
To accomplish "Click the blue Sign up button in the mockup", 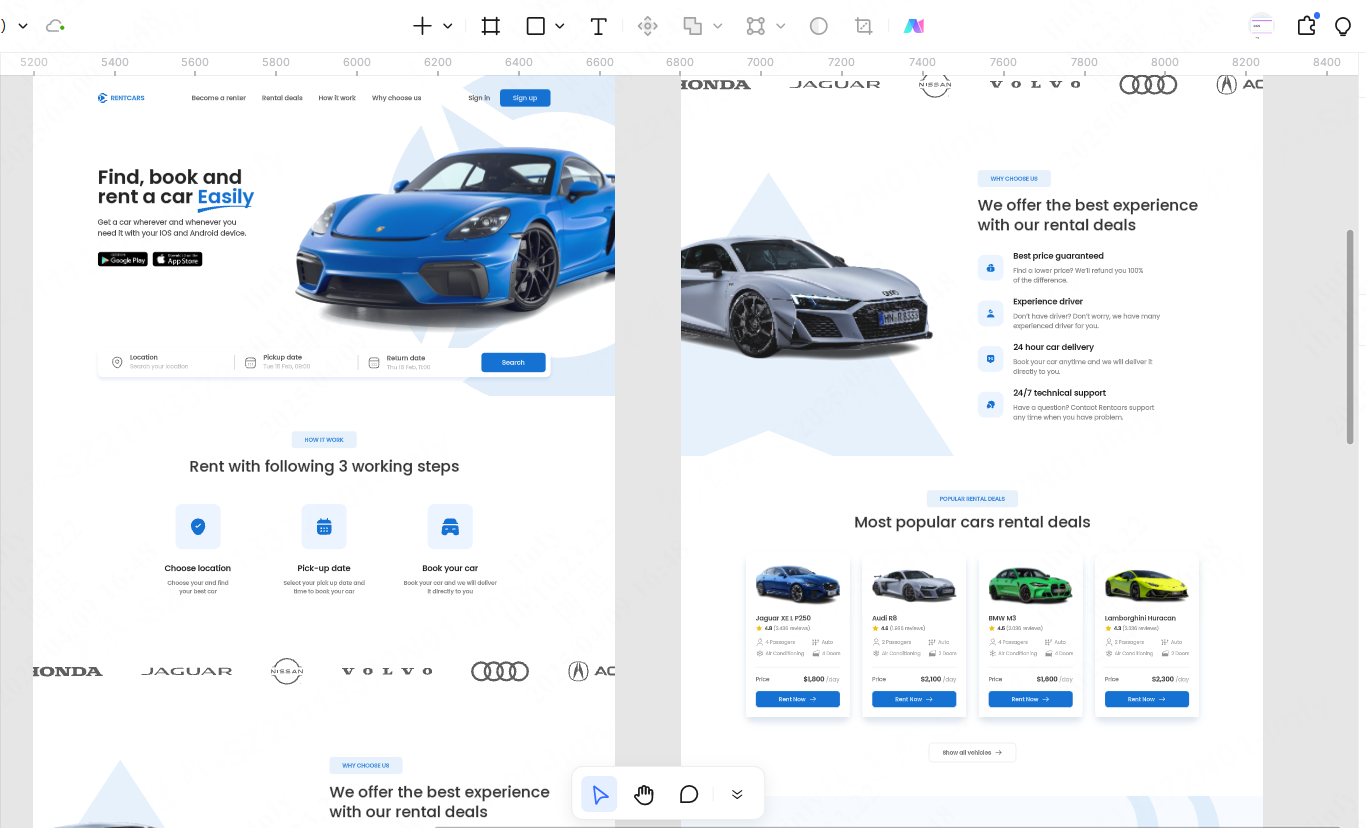I will pos(525,98).
